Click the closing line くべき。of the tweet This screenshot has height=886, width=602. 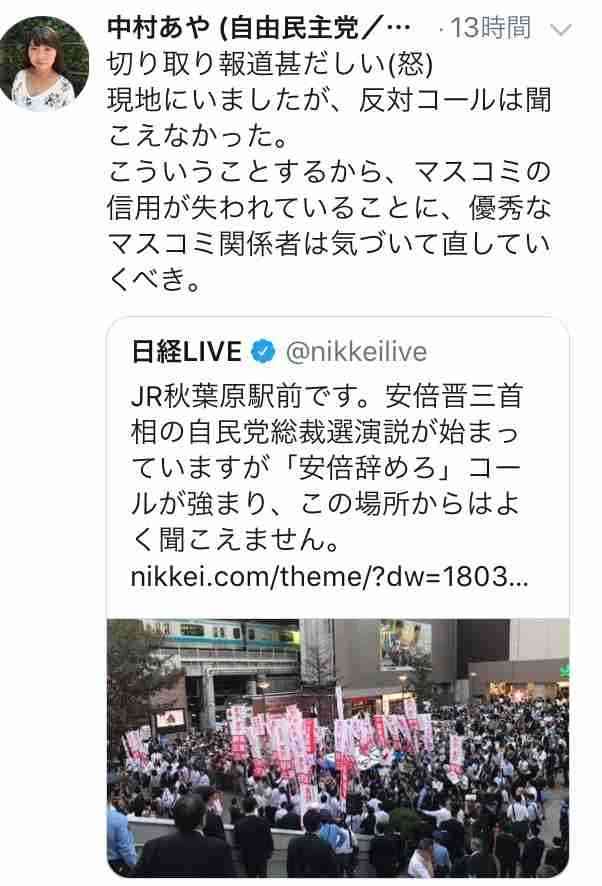click(x=155, y=279)
